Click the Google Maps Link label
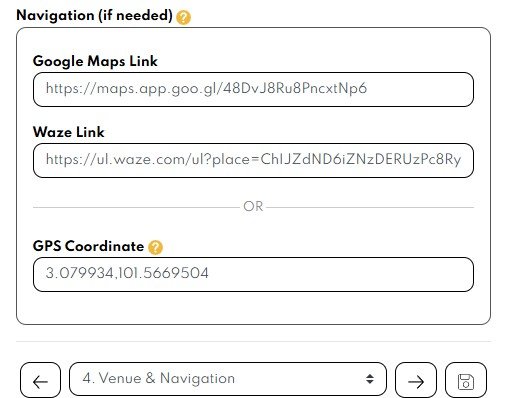Viewport: 506px width, 398px height. (x=95, y=62)
